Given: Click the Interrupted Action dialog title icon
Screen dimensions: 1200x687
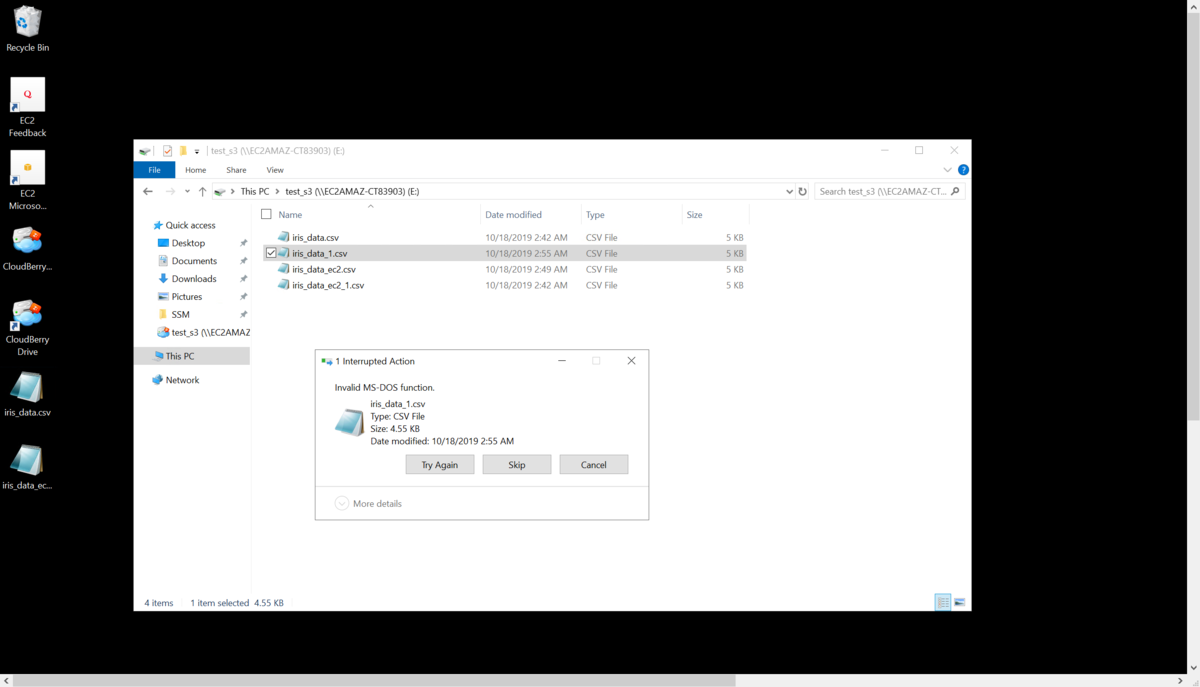Looking at the screenshot, I should point(326,361).
